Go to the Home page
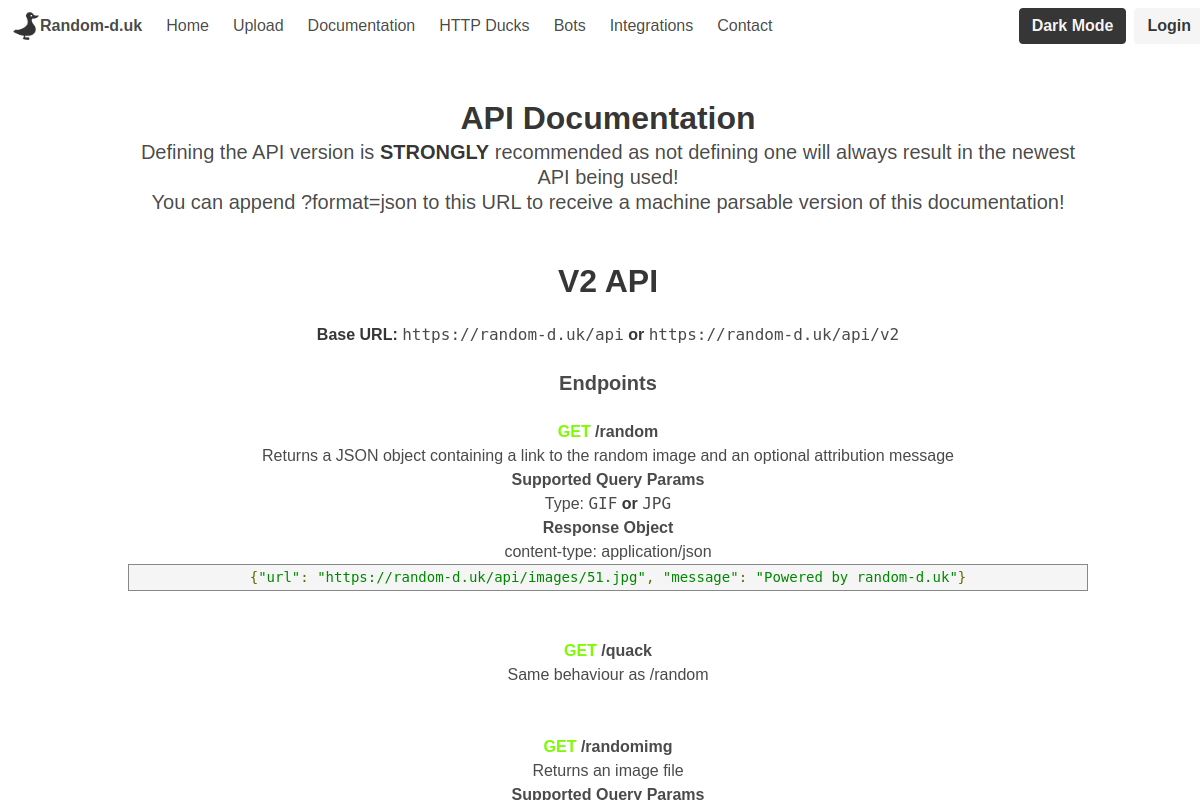1200x800 pixels. pyautogui.click(x=188, y=26)
